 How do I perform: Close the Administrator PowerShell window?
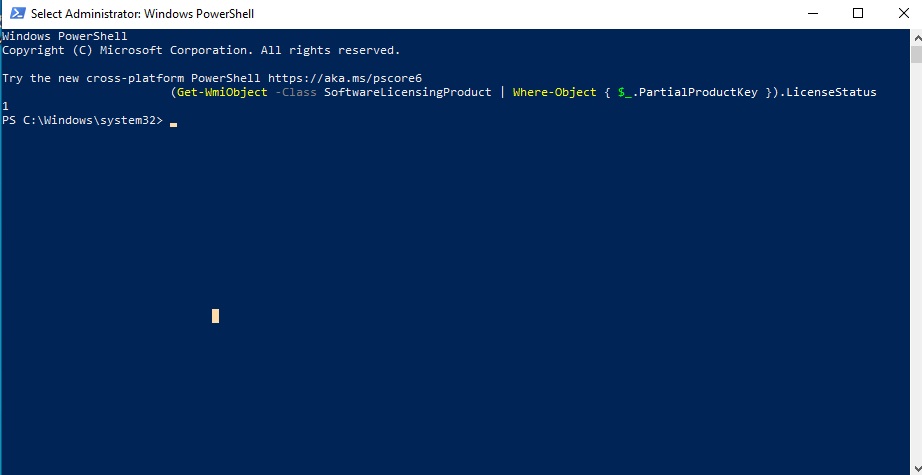(x=901, y=14)
